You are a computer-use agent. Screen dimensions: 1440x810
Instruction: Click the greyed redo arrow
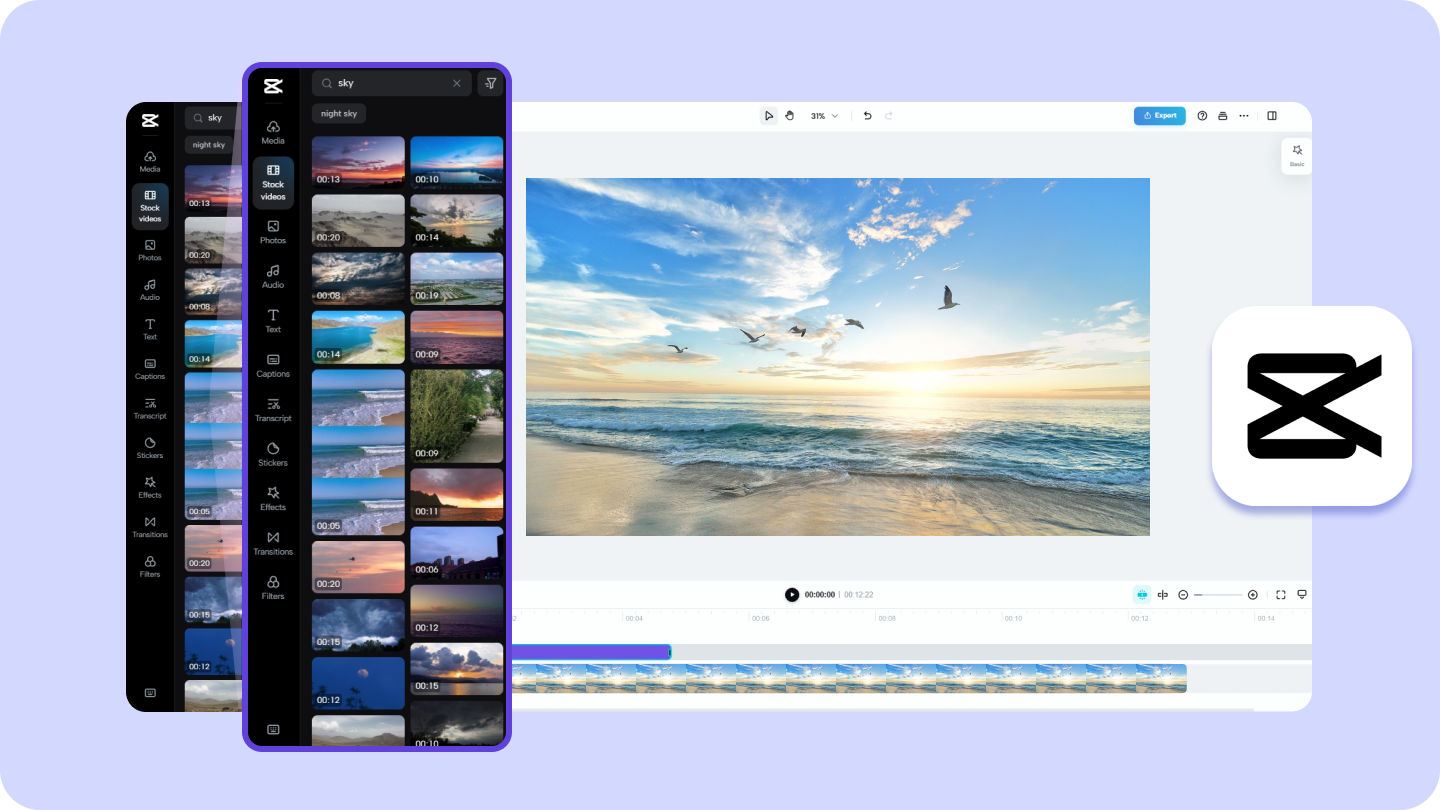tap(888, 116)
